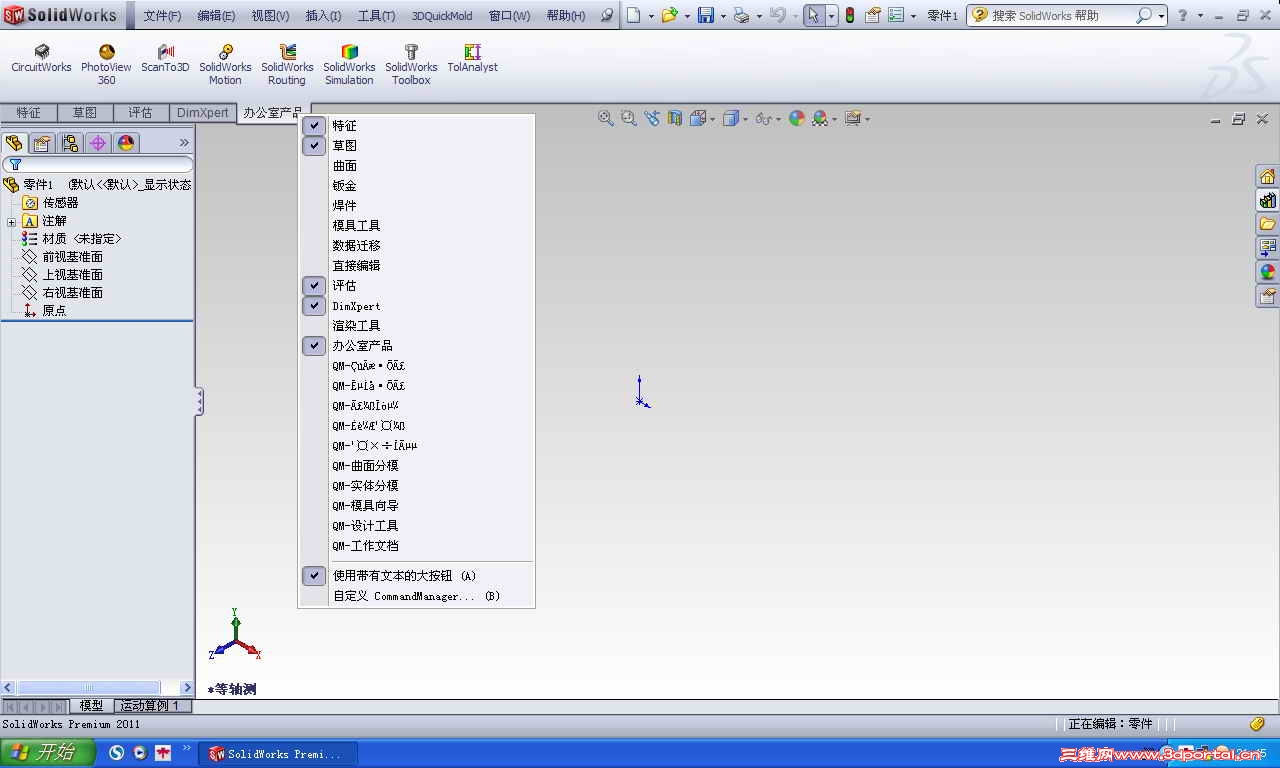Select 材质 <未指定> in the tree
This screenshot has height=768, width=1280.
point(71,239)
